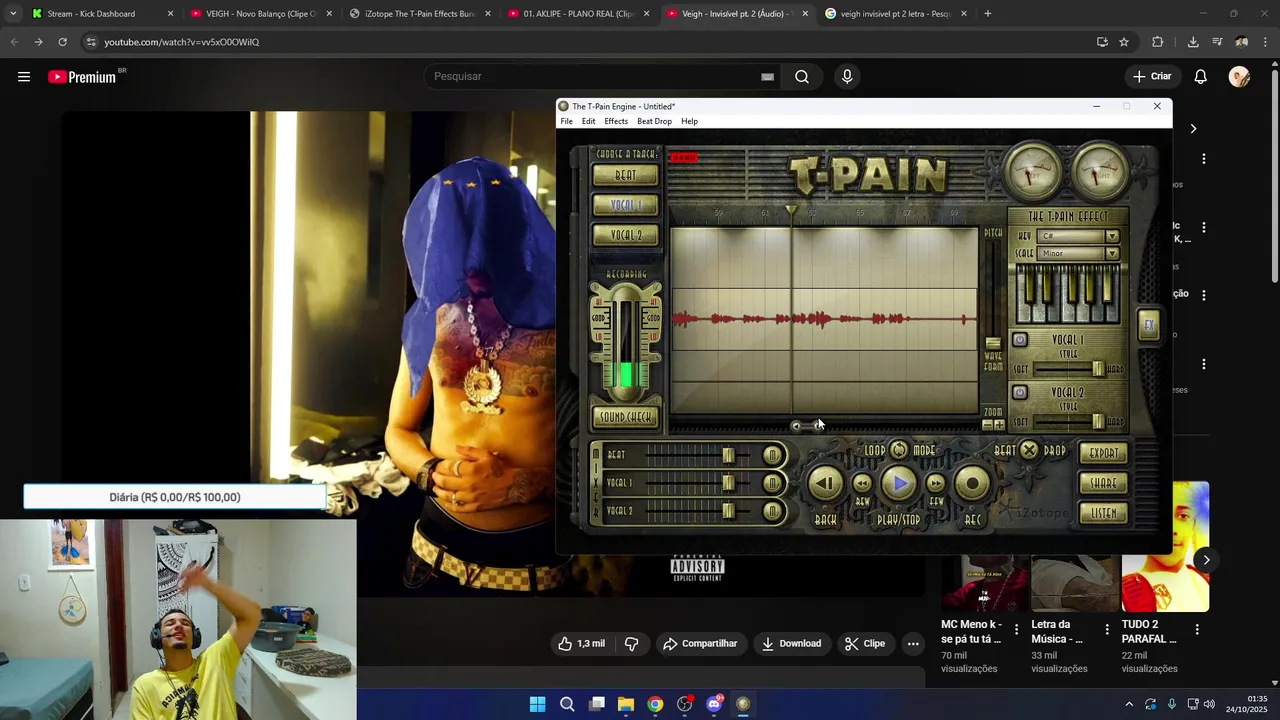1280x720 pixels.
Task: Click the YouTube Download button
Action: (791, 644)
